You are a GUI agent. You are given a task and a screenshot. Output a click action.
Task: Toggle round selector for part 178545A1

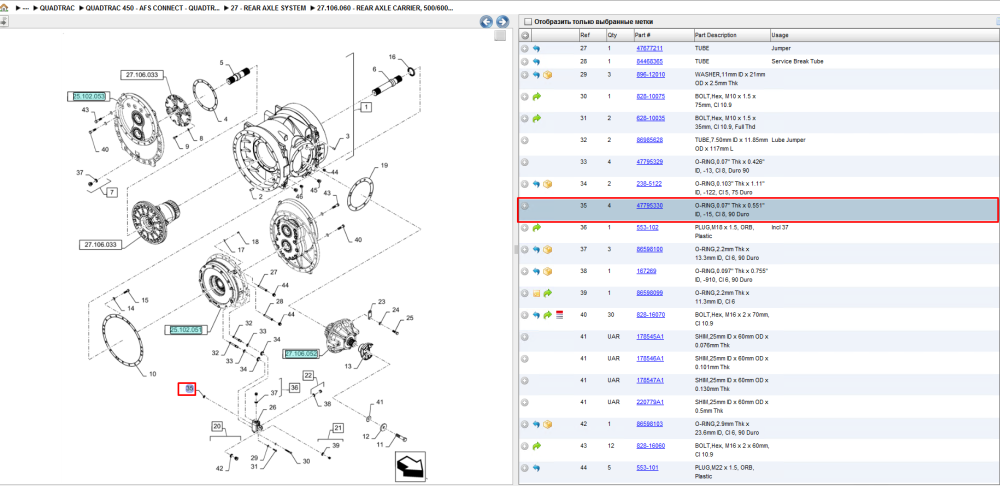point(525,337)
